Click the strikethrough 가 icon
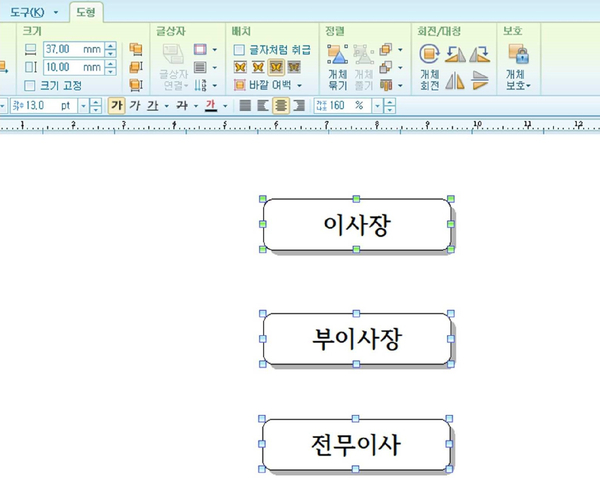The width and height of the screenshot is (600, 490). point(182,105)
